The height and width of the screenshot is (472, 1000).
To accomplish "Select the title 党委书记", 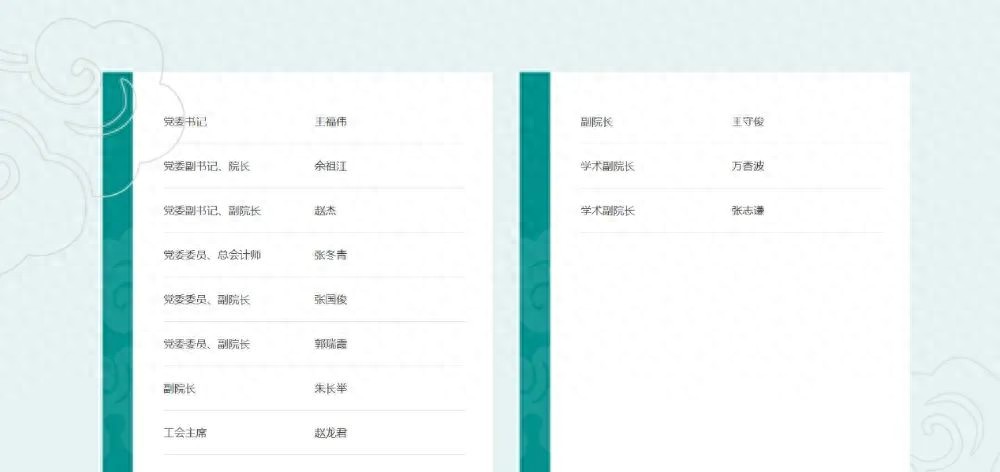I will (185, 122).
